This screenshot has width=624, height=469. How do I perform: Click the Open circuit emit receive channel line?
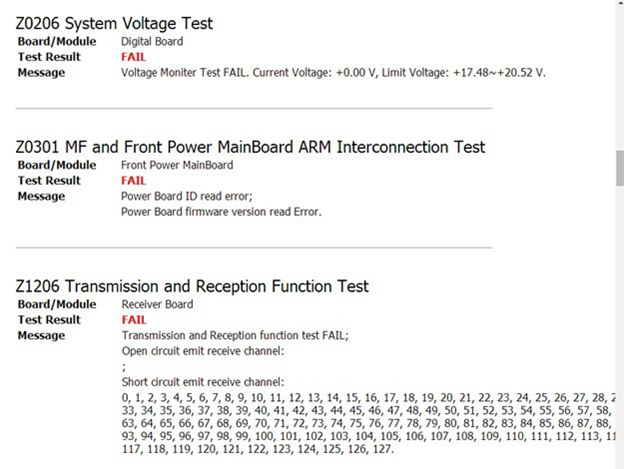[202, 351]
